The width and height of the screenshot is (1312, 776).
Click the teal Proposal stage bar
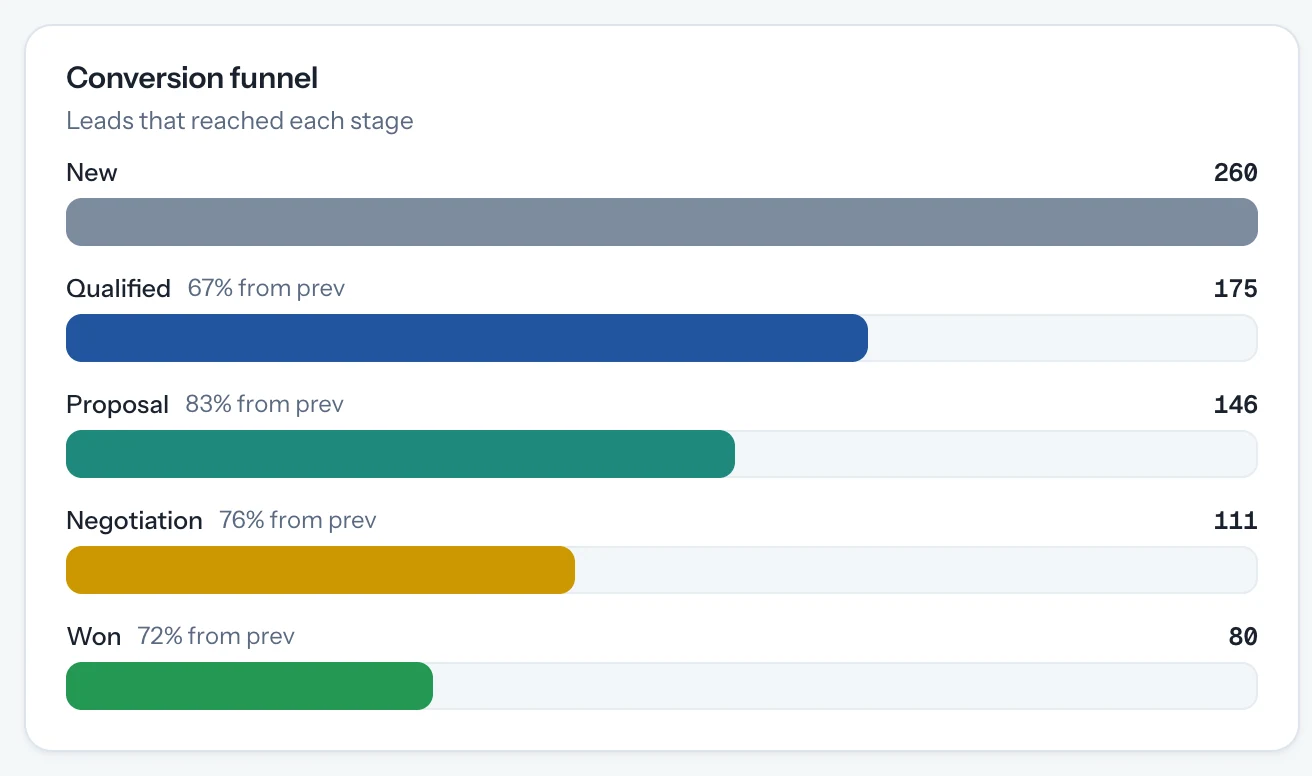(x=400, y=454)
